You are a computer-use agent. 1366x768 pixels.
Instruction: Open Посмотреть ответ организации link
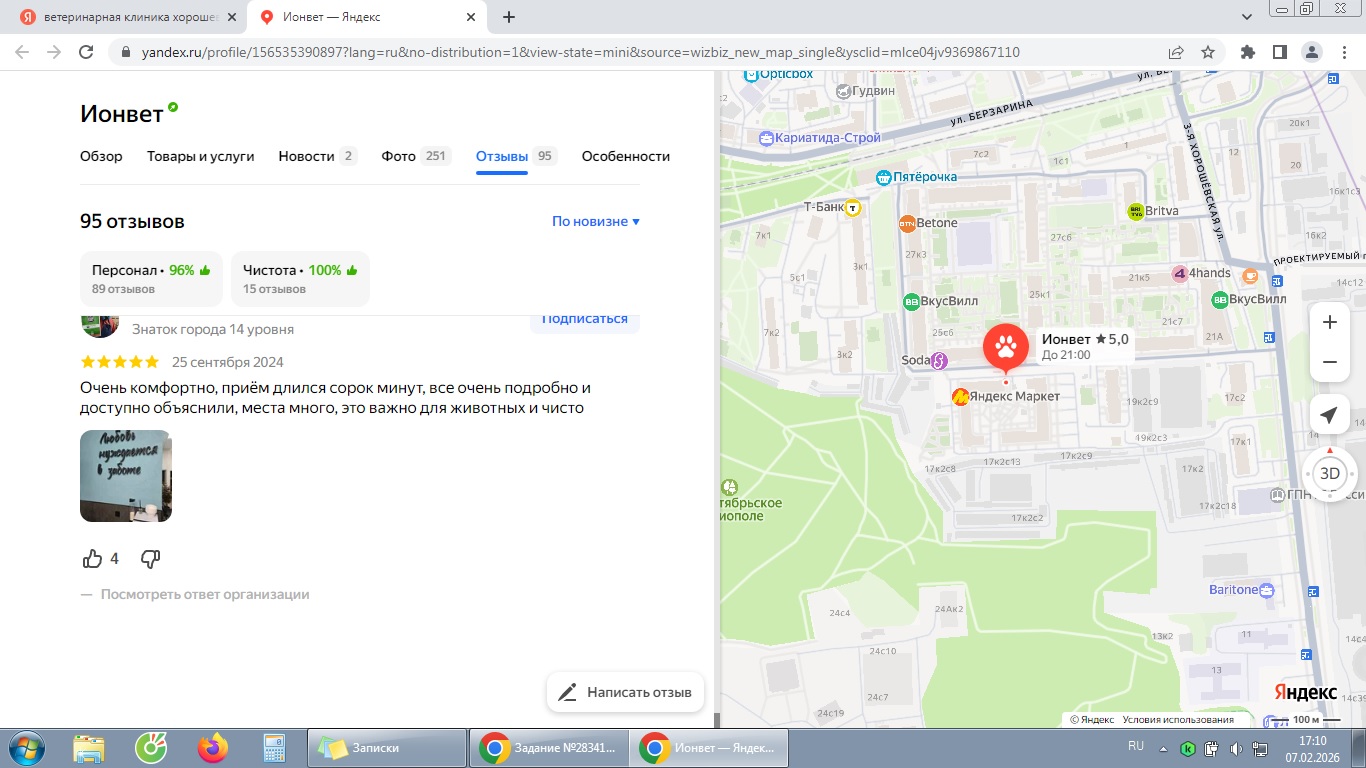coord(205,594)
